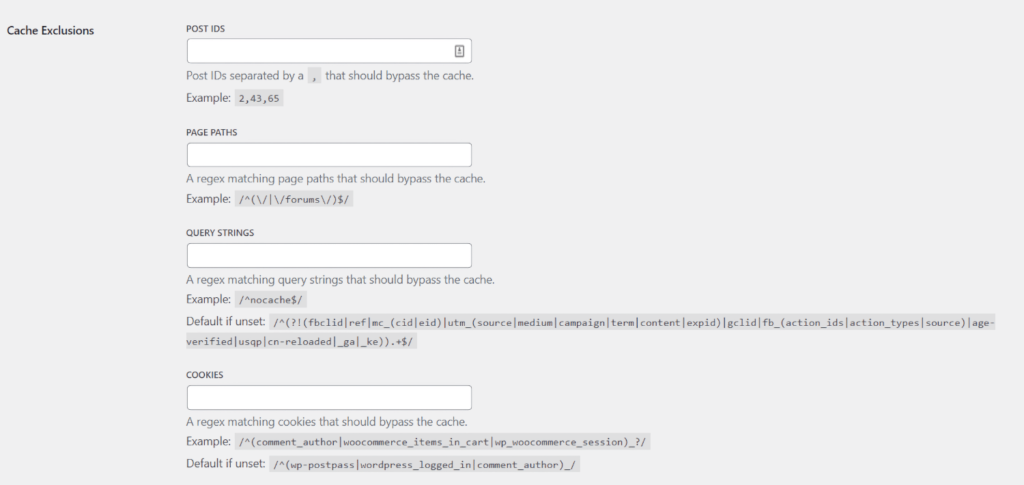Click the comma separator code snippet
1024x485 pixels.
click(x=314, y=76)
